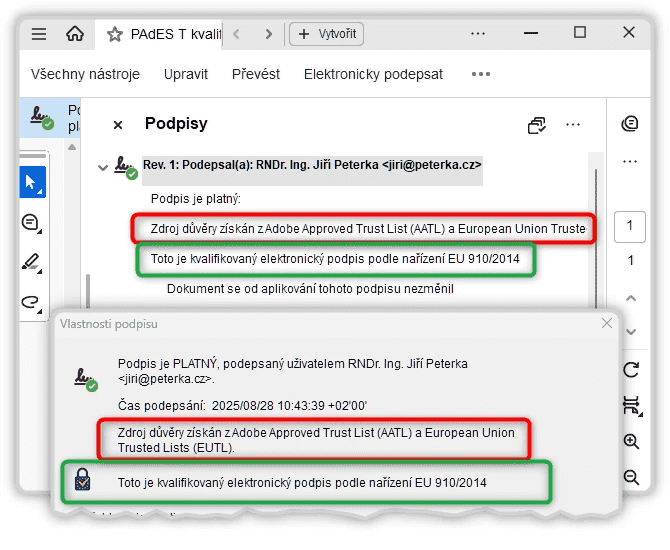Select the arrow selection tool
This screenshot has height=550, width=670.
(x=32, y=182)
